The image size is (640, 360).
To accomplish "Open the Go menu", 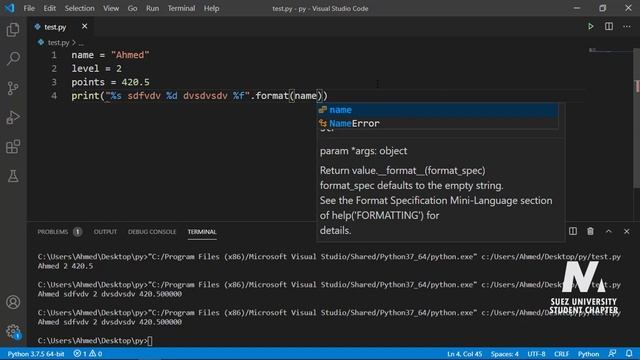I will click(x=132, y=8).
